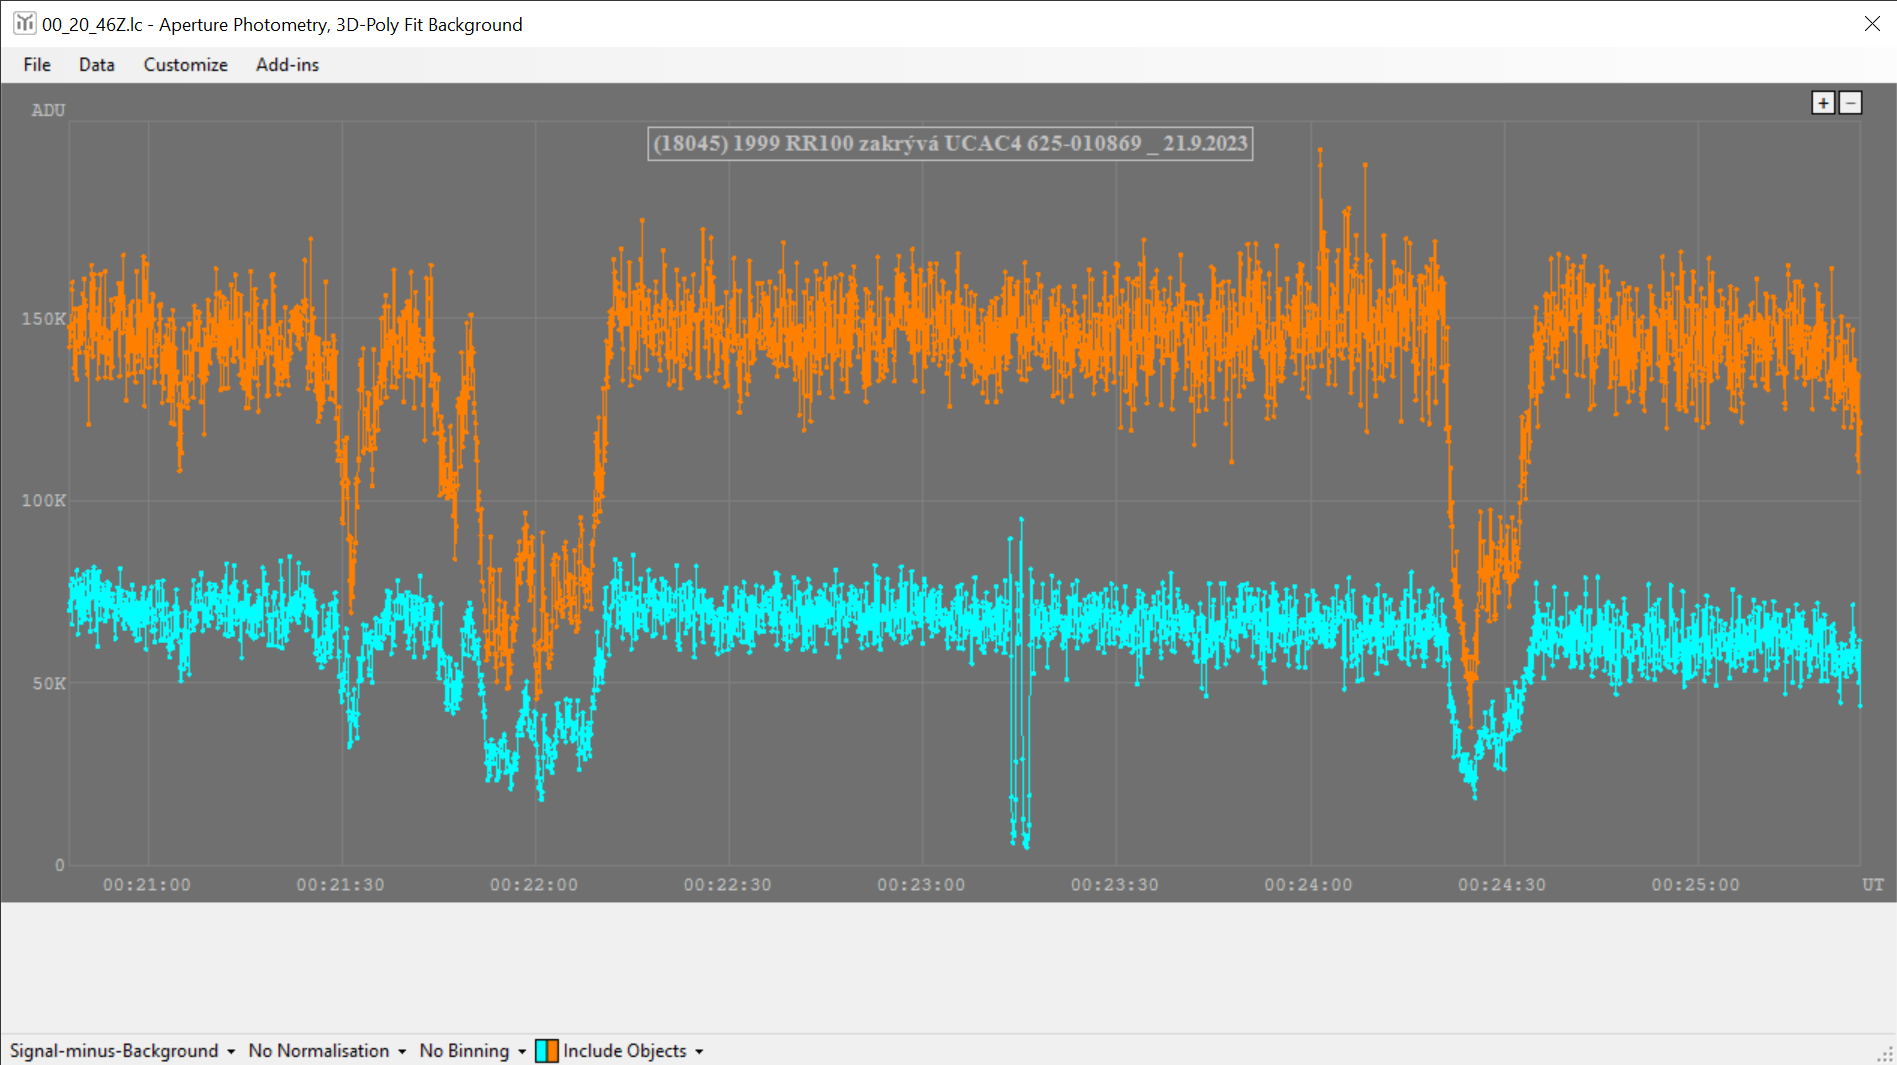Click the ADU axis title
The height and width of the screenshot is (1065, 1897).
point(48,110)
